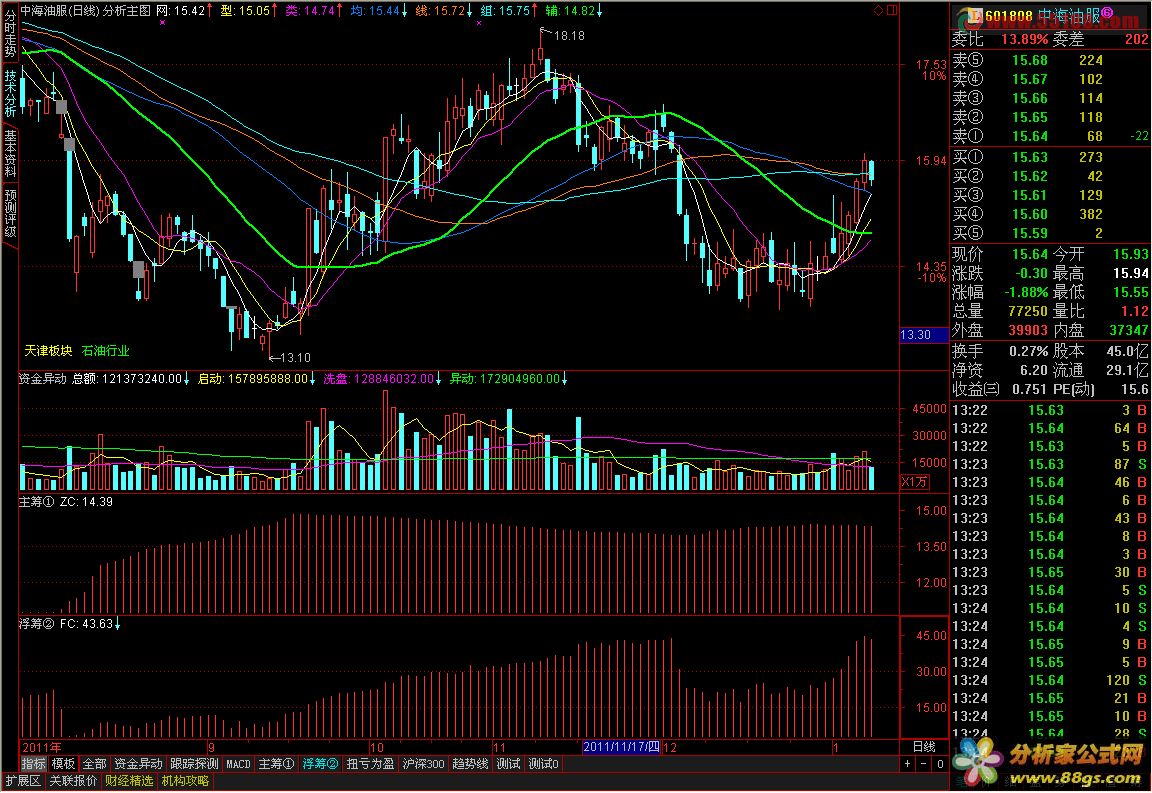Click the 涨幅 value -1.88%
Screen dimensions: 1152x793
(1024, 293)
